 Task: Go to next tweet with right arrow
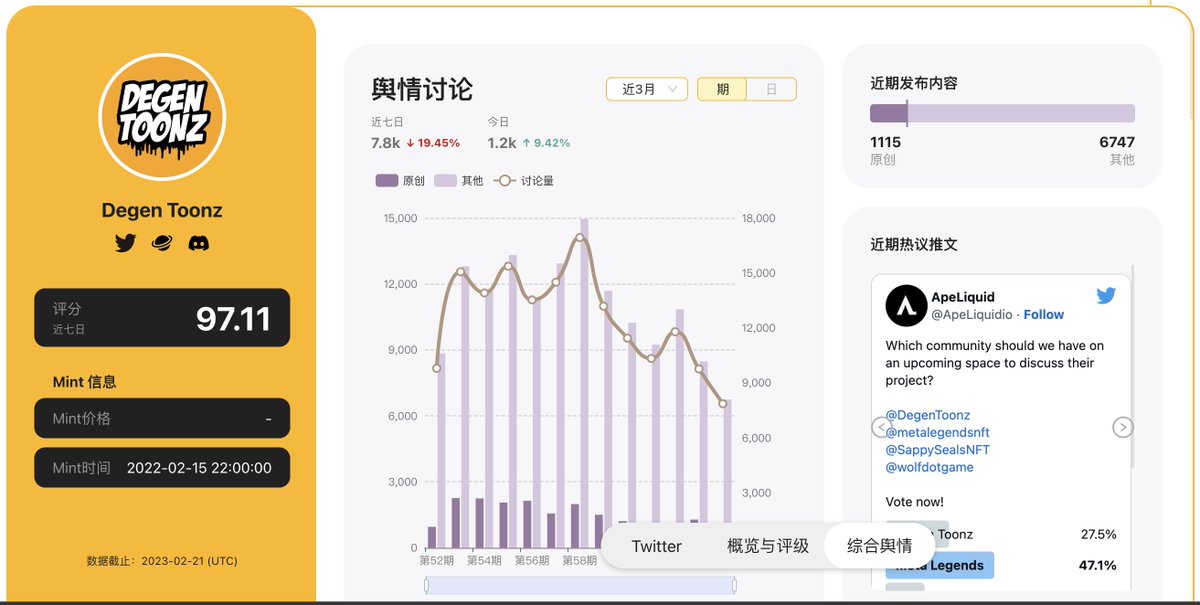pyautogui.click(x=1122, y=428)
